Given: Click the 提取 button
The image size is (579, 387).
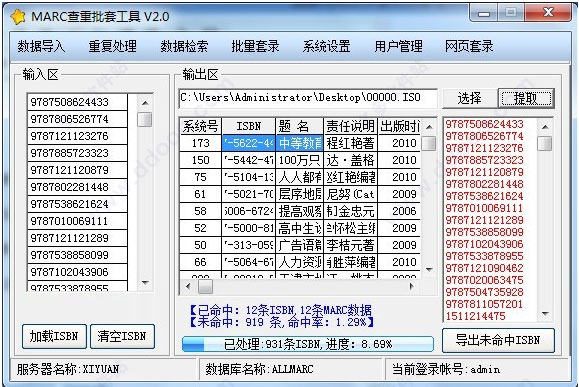Looking at the screenshot, I should pyautogui.click(x=526, y=98).
